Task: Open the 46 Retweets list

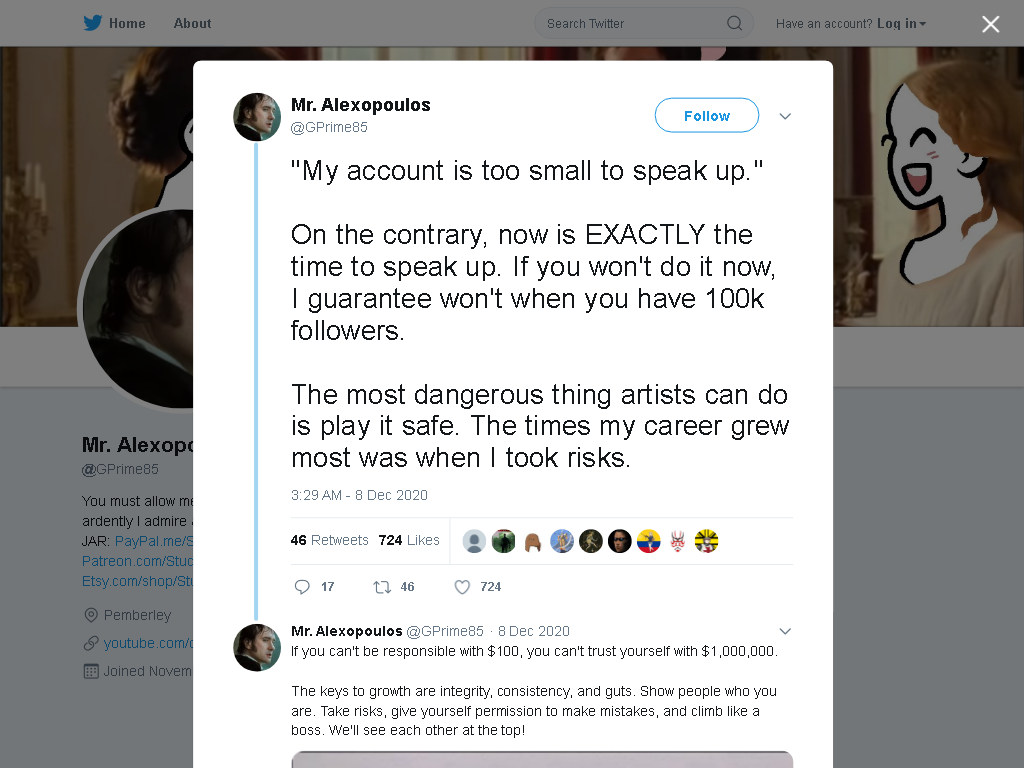Action: pos(329,540)
